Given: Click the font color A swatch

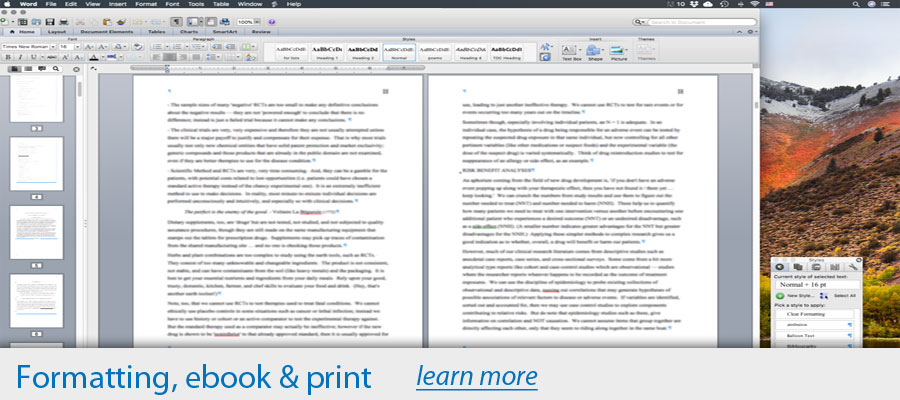Looking at the screenshot, I should tap(94, 57).
